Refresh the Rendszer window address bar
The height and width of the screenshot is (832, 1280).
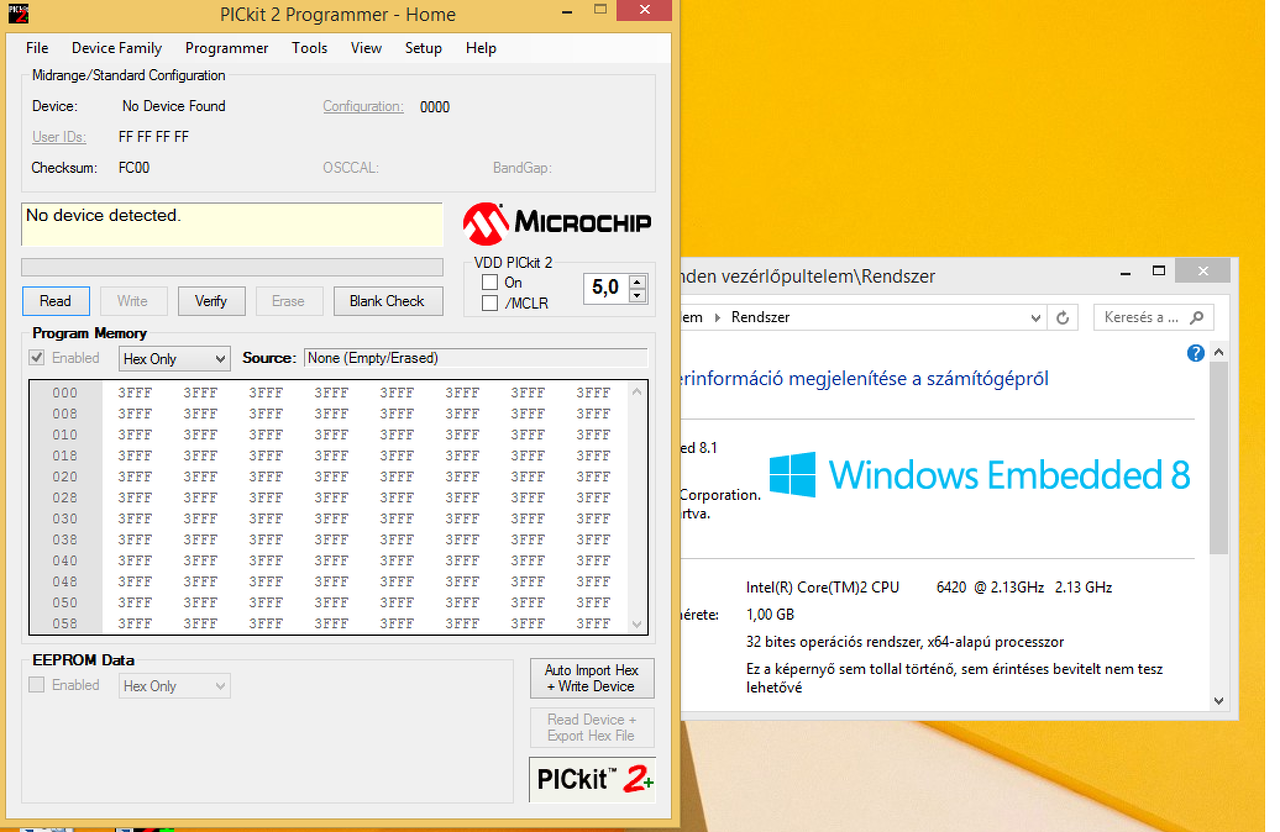point(1063,318)
